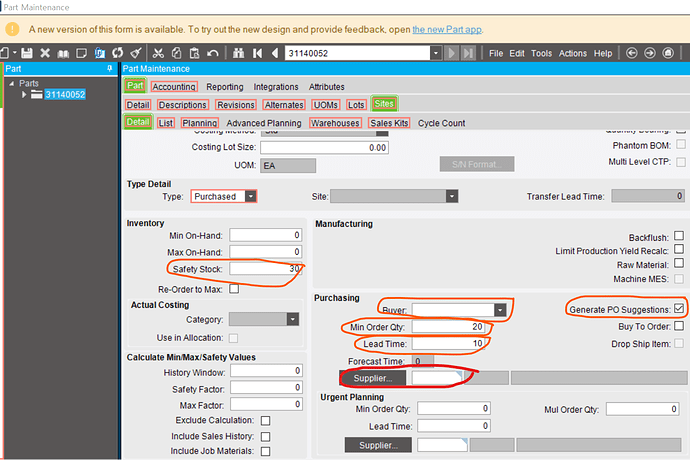Click the Undo arrow icon
This screenshot has width=690, height=460.
(213, 53)
